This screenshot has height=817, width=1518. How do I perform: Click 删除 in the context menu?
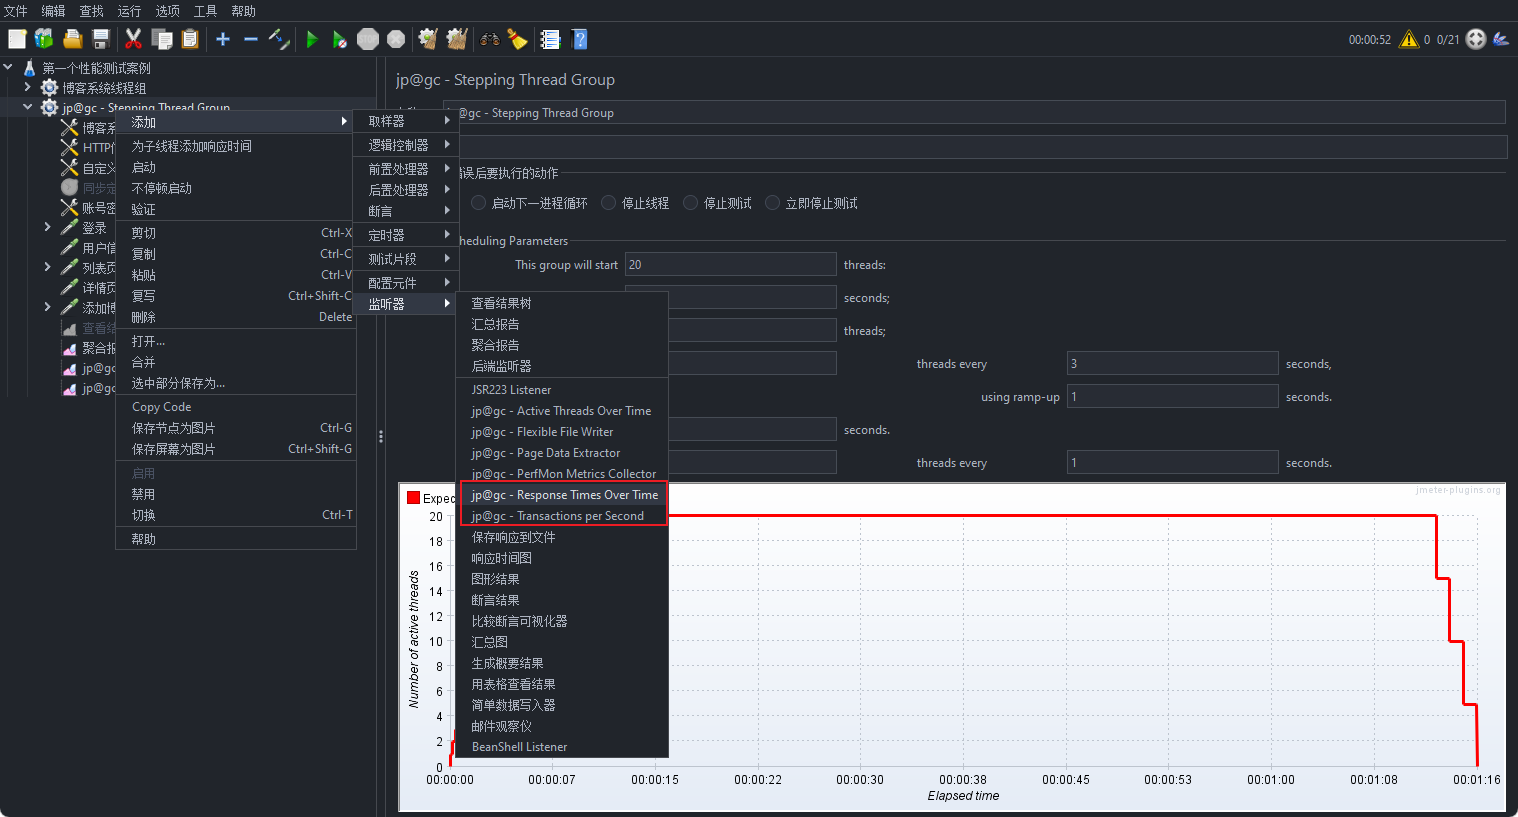236,317
